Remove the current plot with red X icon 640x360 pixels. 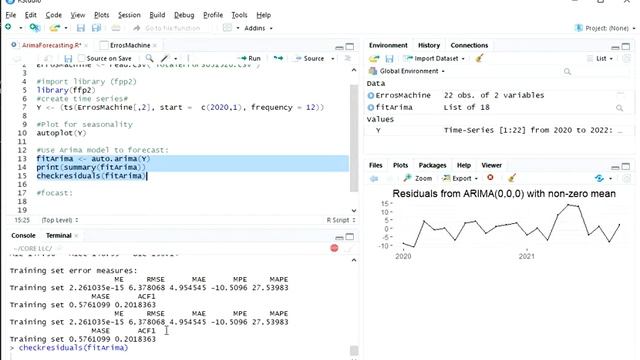click(x=490, y=178)
